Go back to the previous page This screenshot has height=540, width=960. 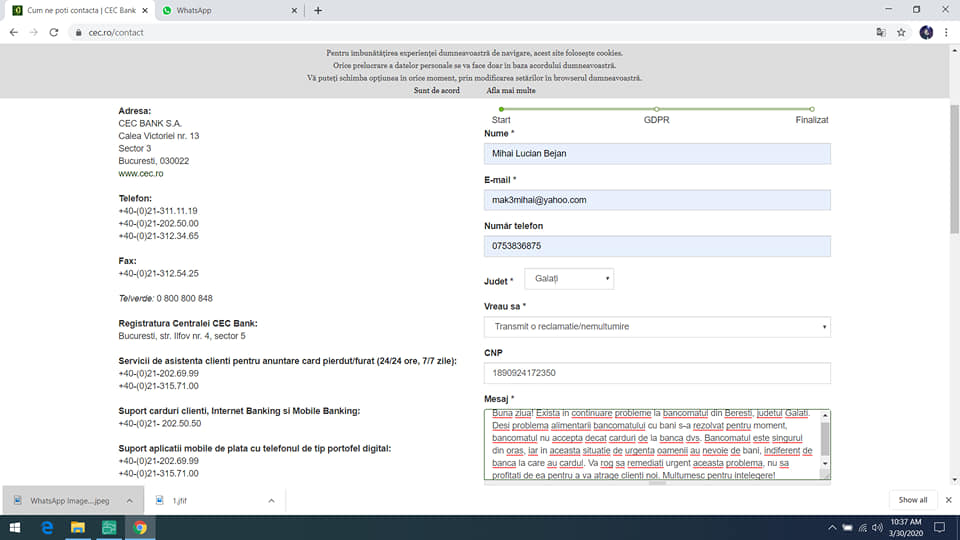(x=13, y=32)
